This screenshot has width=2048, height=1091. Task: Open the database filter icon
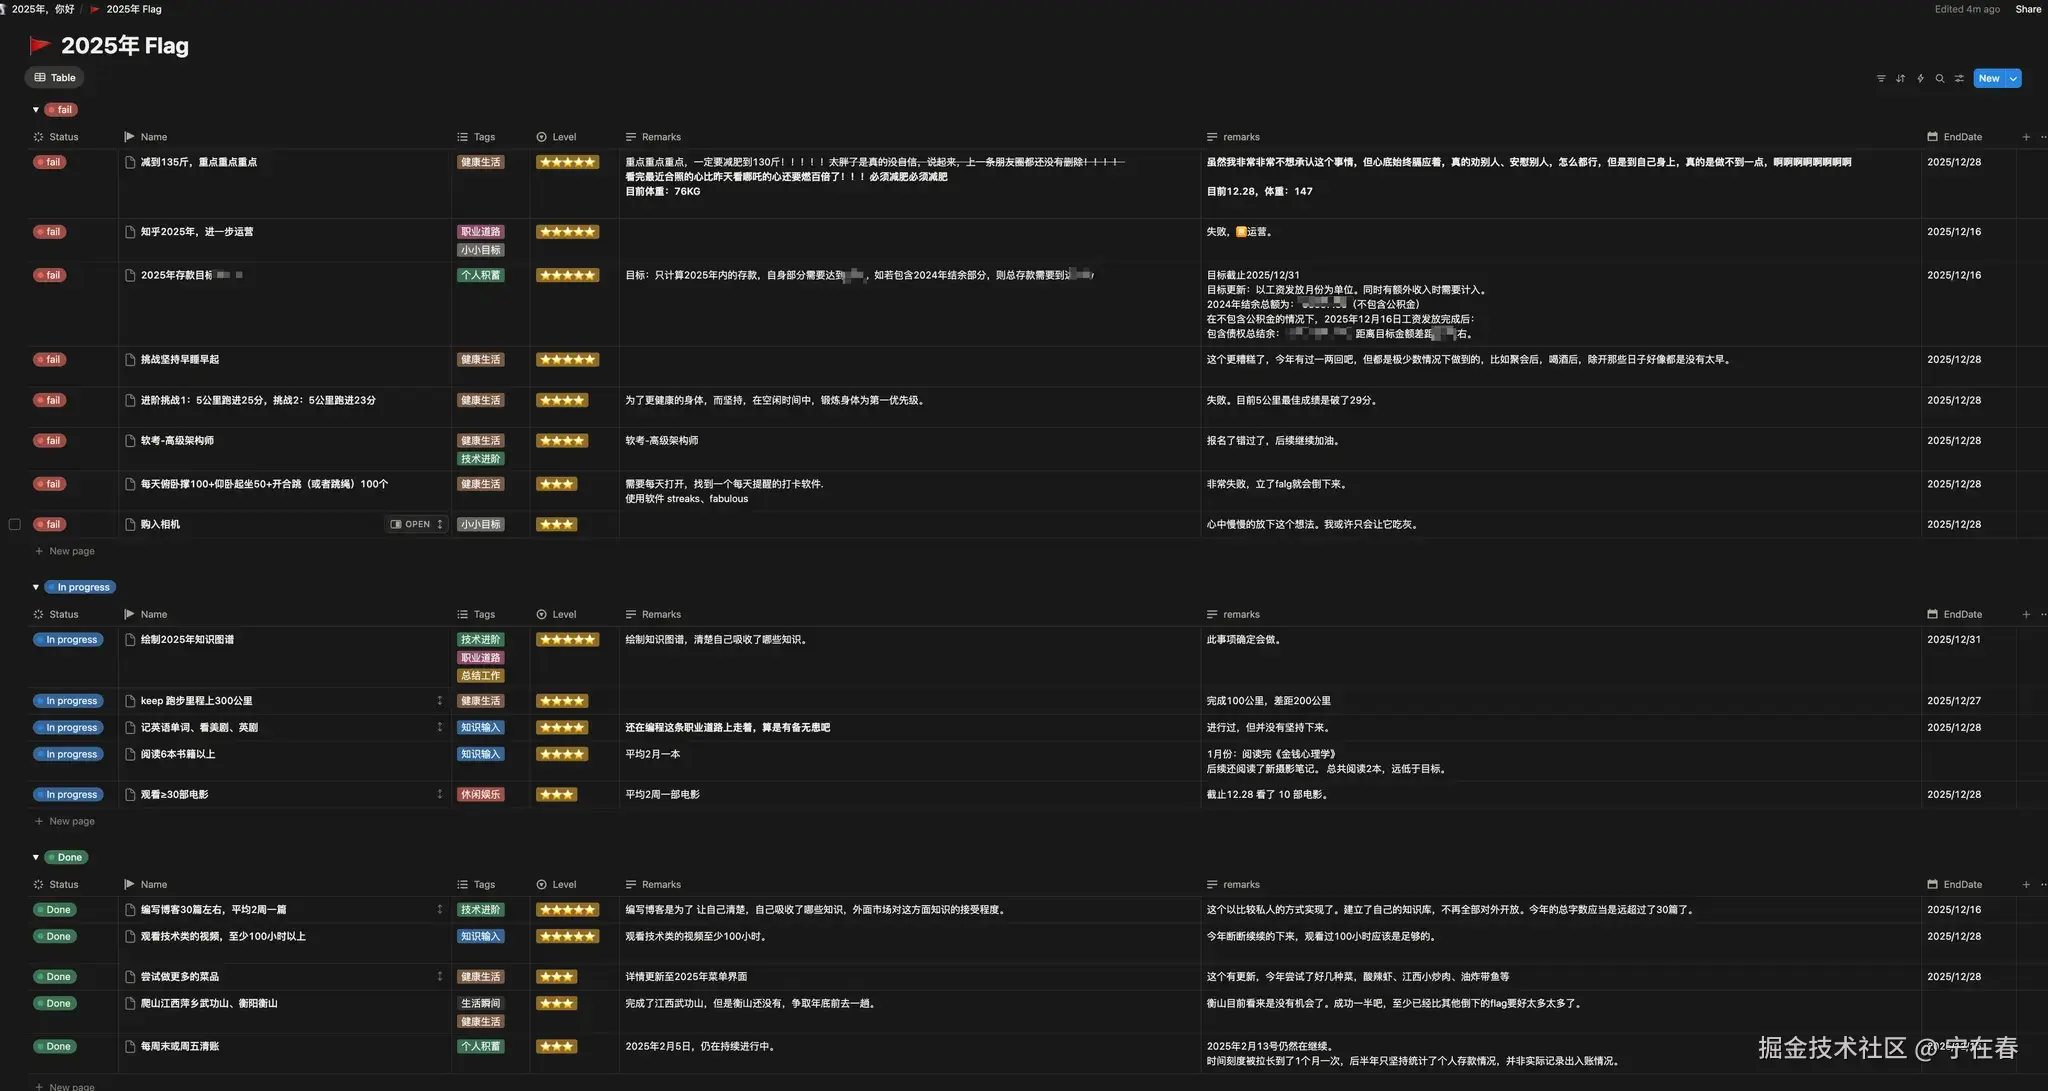pos(1881,78)
